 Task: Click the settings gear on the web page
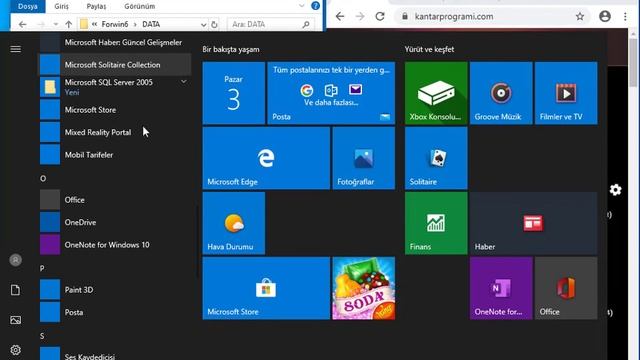(616, 190)
